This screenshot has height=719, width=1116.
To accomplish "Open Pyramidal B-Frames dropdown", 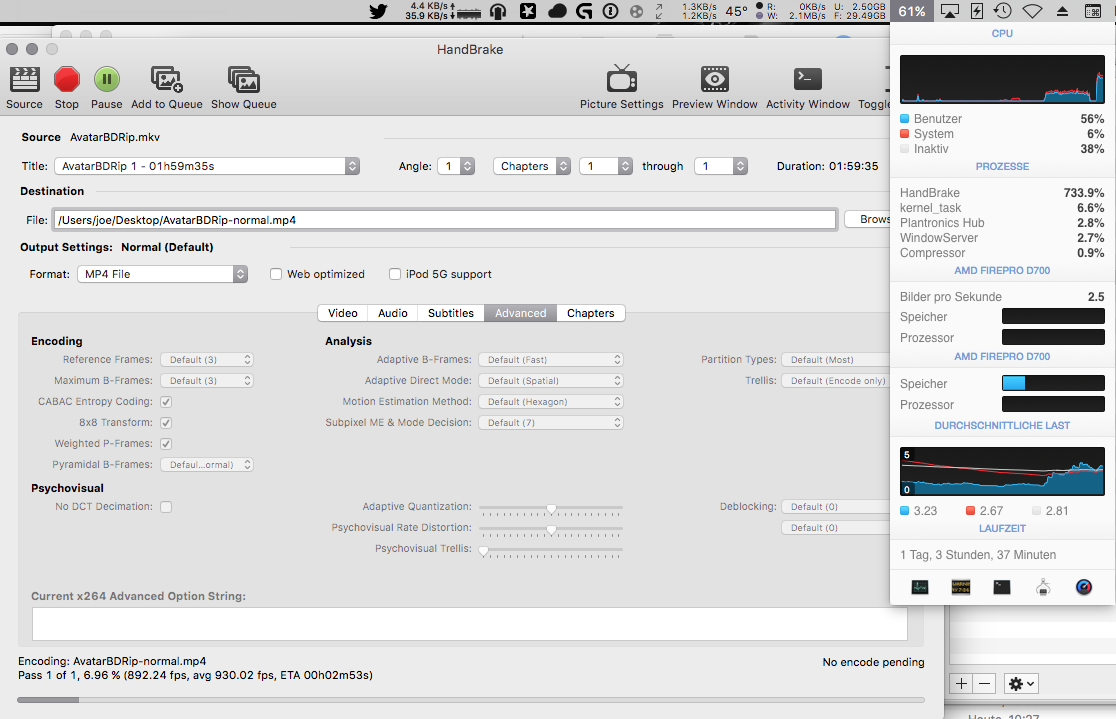I will 206,465.
